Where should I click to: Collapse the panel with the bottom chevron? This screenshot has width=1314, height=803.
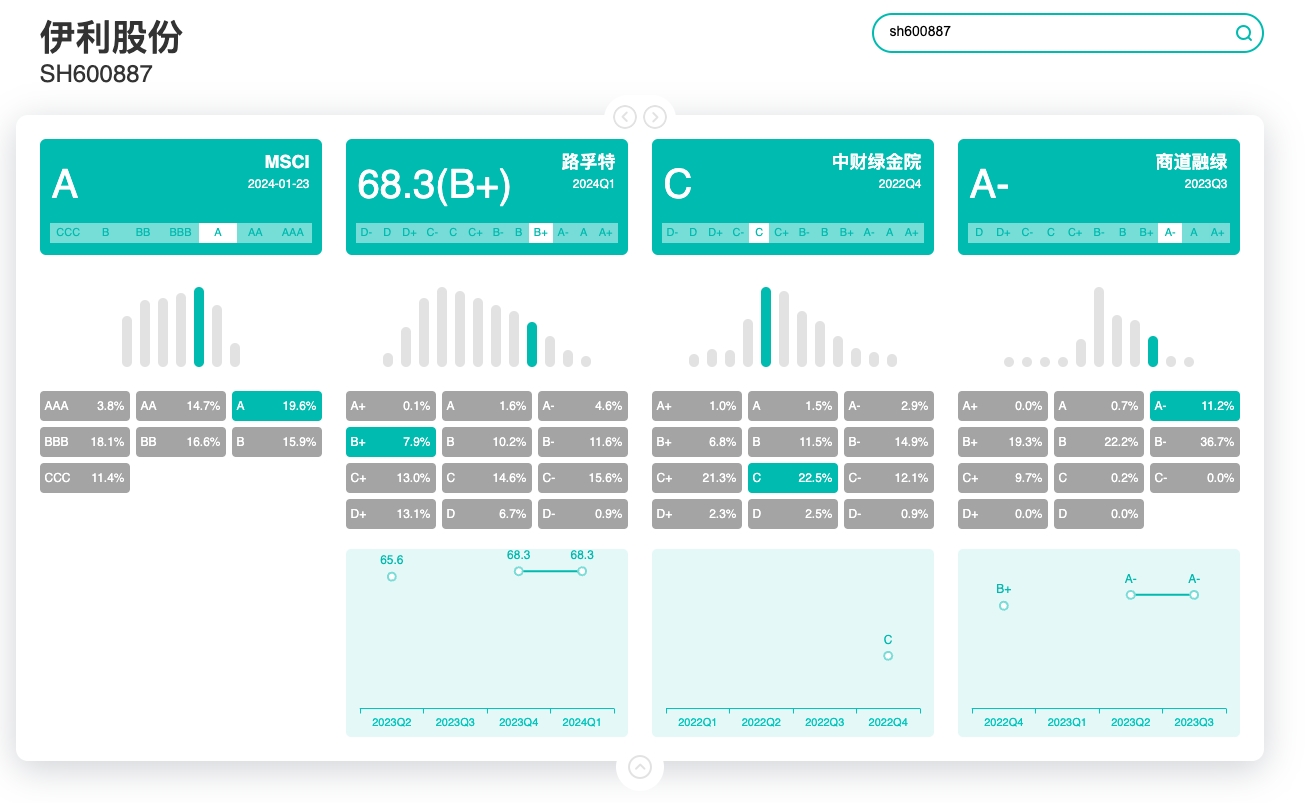click(640, 768)
